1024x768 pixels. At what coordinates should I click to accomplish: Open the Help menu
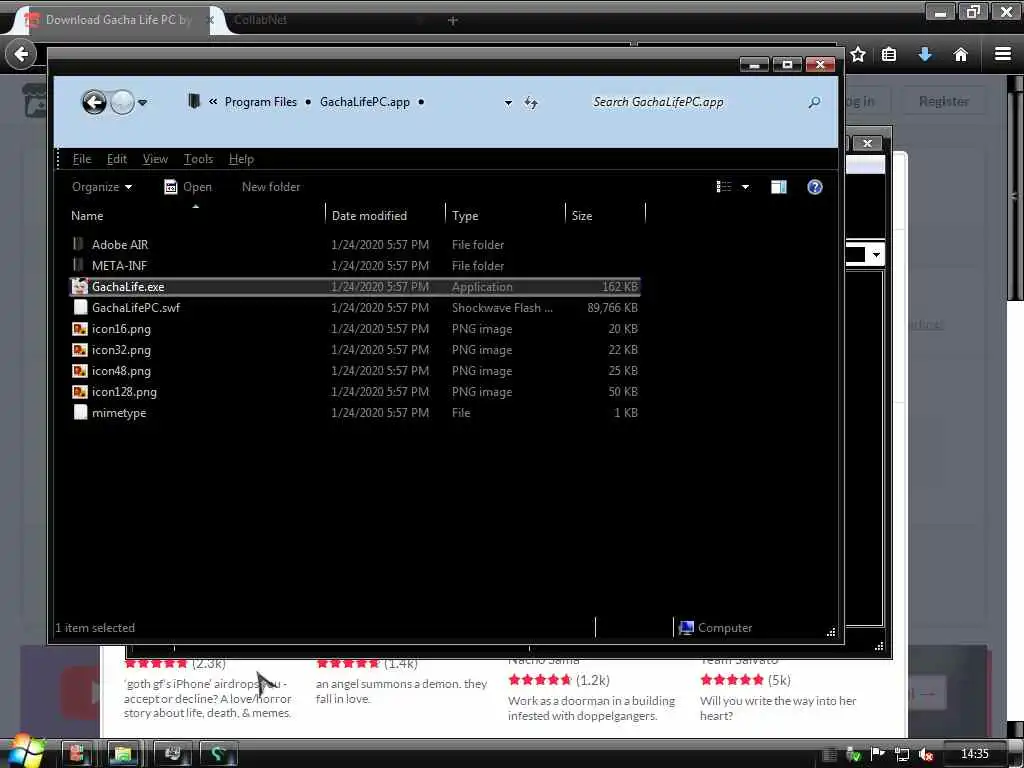click(x=241, y=159)
